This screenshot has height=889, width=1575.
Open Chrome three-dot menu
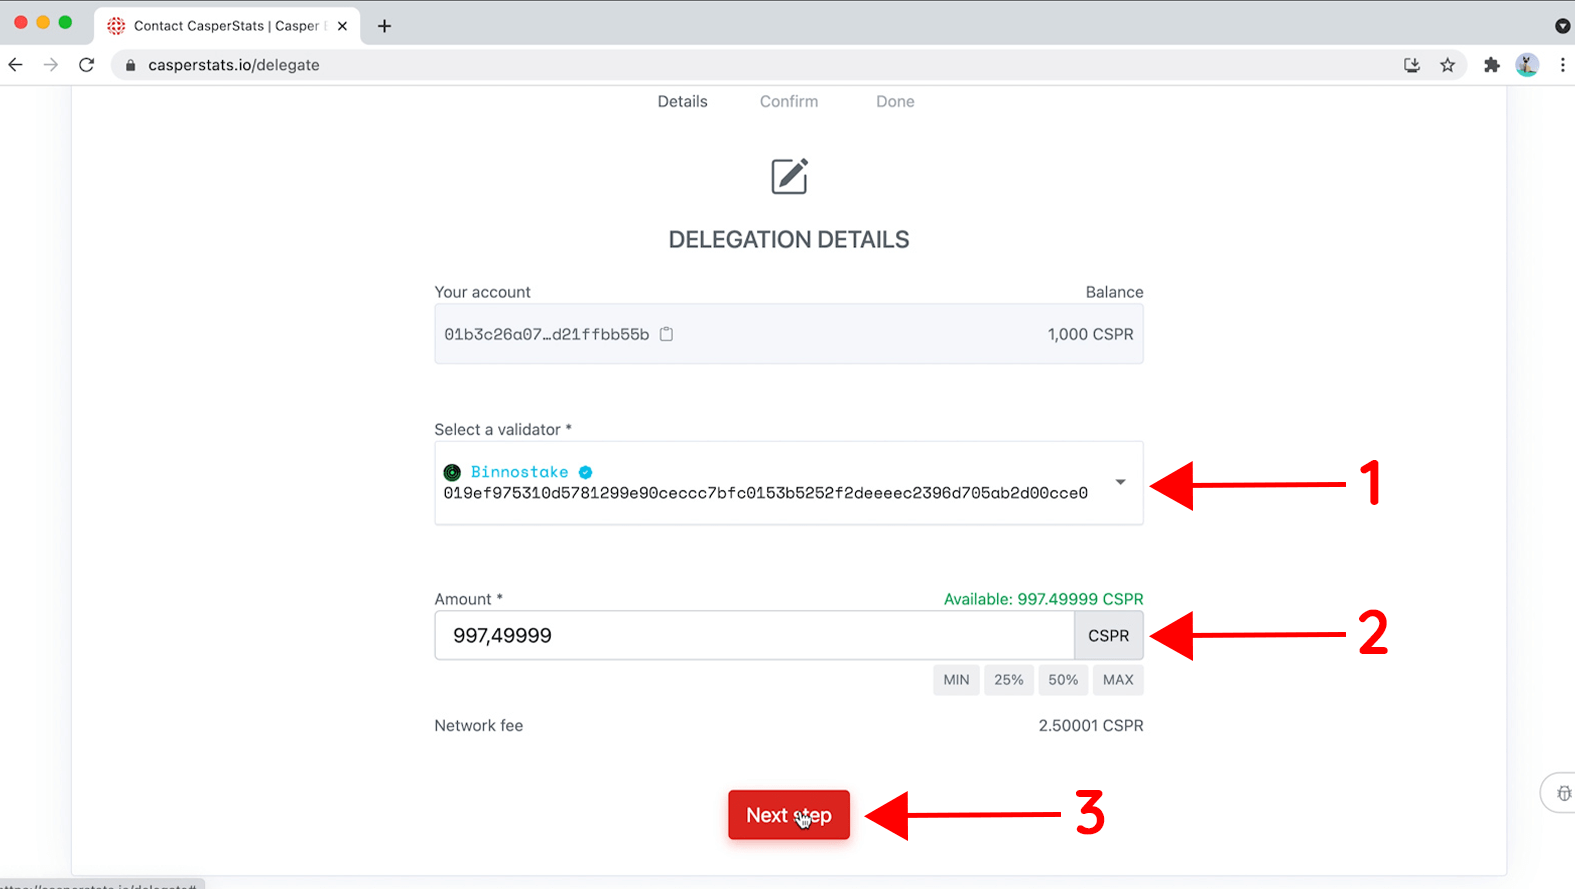[x=1562, y=65]
